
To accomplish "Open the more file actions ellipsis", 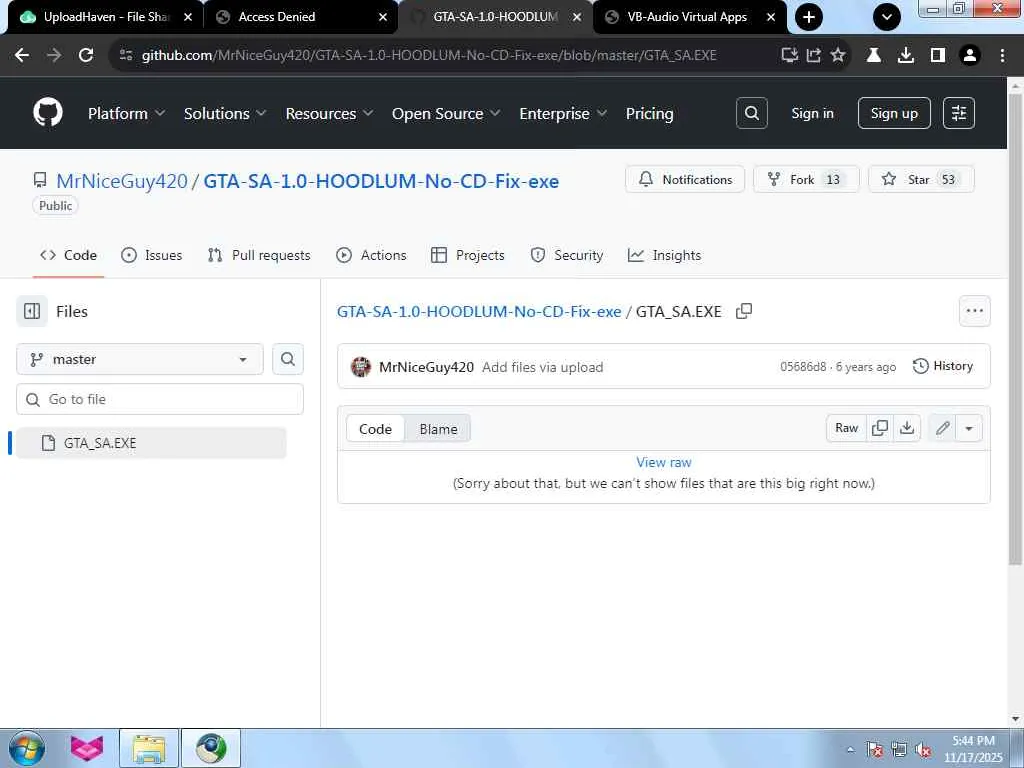I will pos(974,311).
